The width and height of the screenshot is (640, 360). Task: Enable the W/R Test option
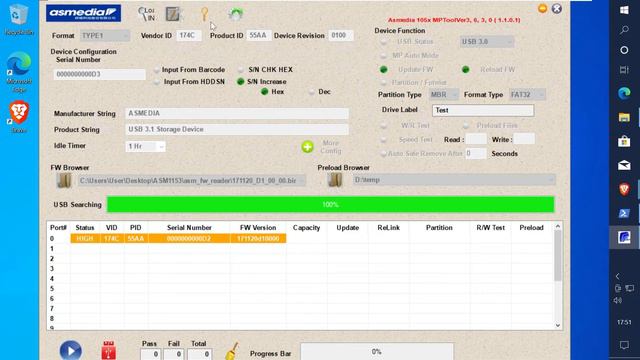click(x=384, y=126)
